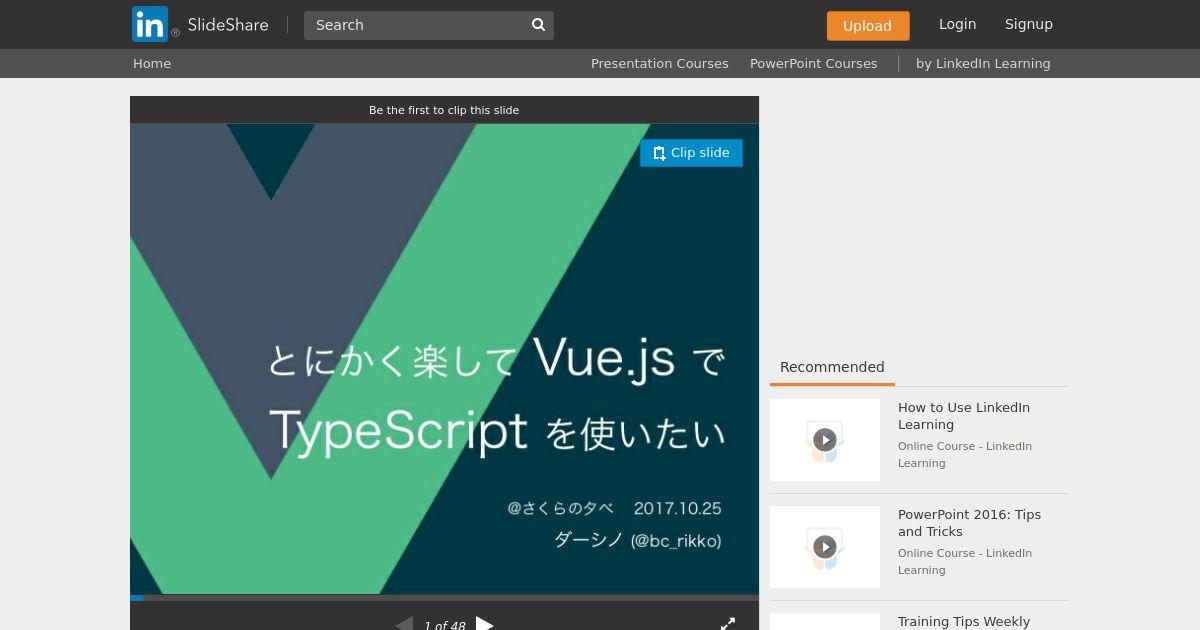Open the LinkedIn SlideShare logo home

pos(200,24)
